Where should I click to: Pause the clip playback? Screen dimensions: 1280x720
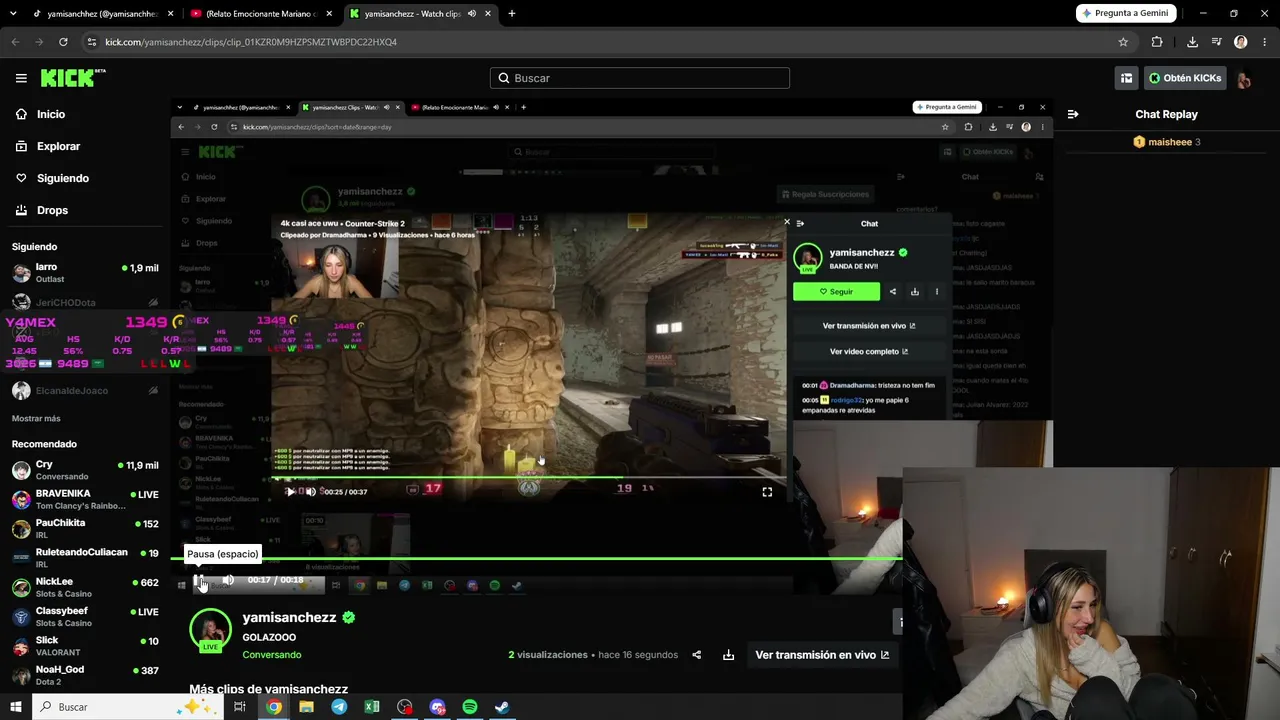click(201, 580)
